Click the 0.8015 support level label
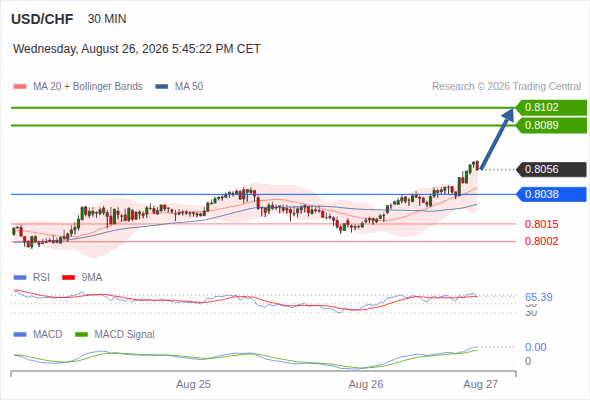 click(541, 224)
